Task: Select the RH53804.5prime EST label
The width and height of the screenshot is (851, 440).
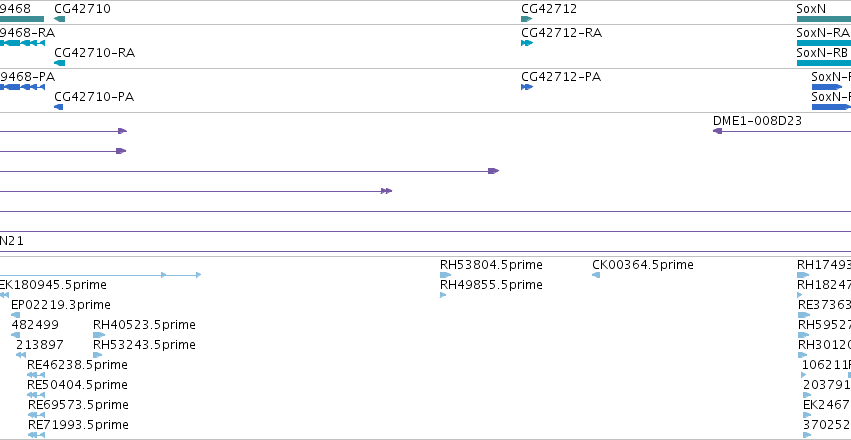Action: click(x=491, y=265)
